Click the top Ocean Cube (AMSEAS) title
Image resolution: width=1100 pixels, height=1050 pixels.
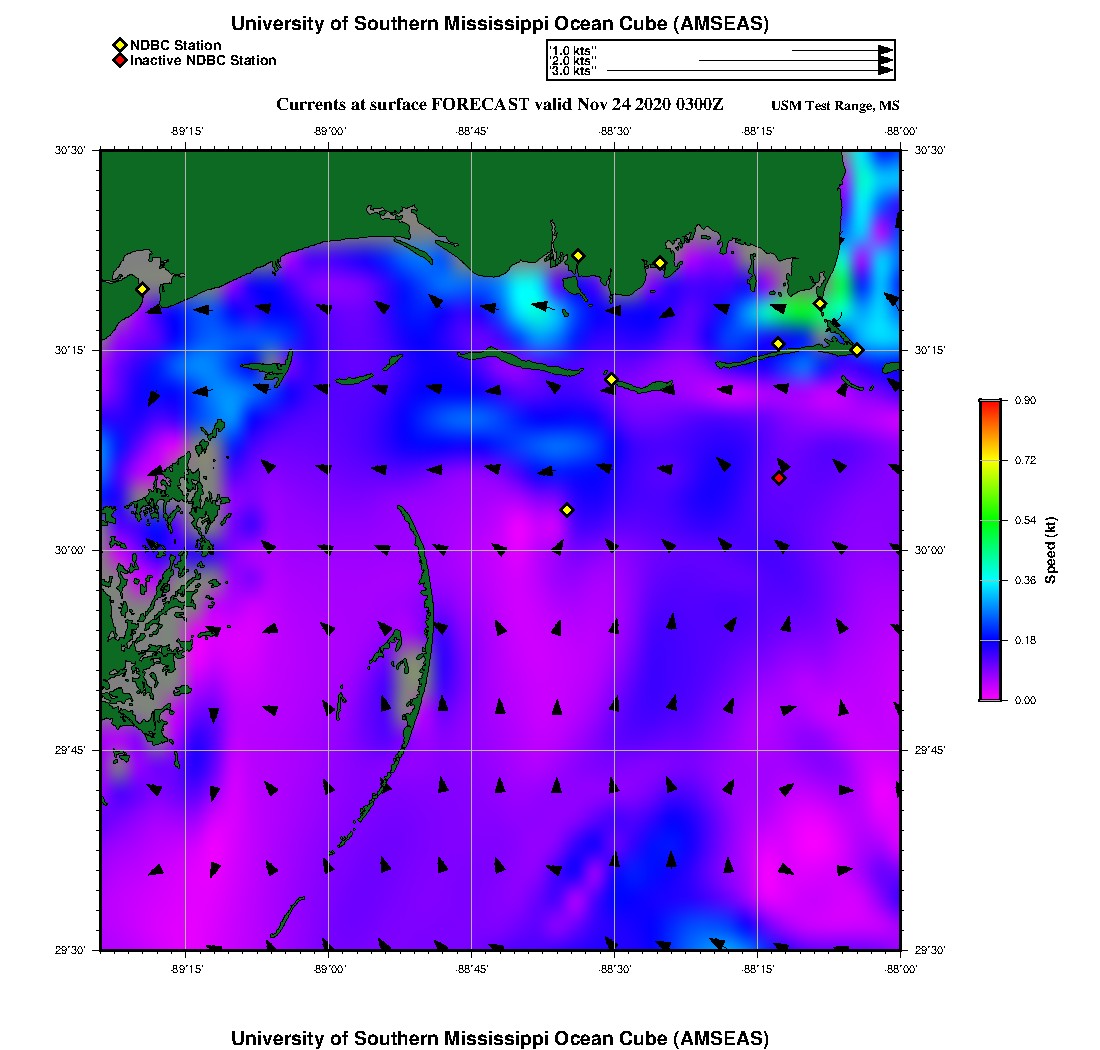[500, 23]
